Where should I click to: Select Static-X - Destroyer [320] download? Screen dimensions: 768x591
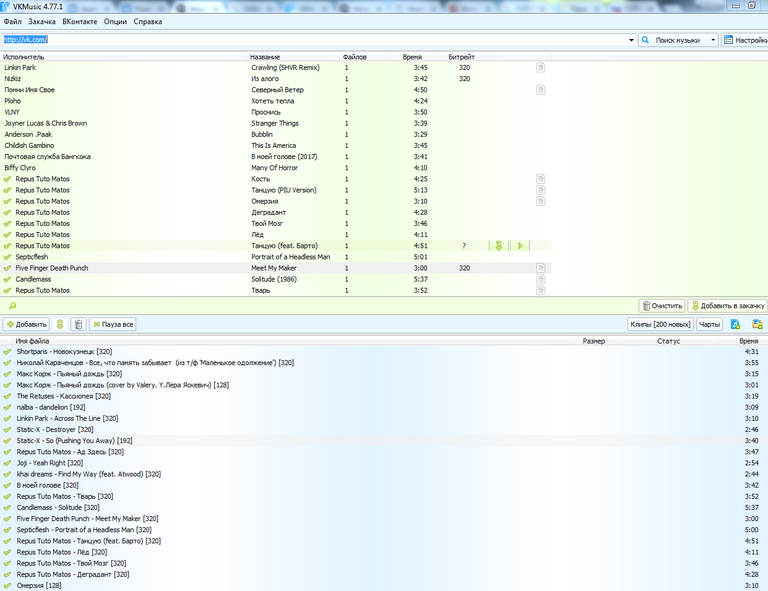point(384,429)
